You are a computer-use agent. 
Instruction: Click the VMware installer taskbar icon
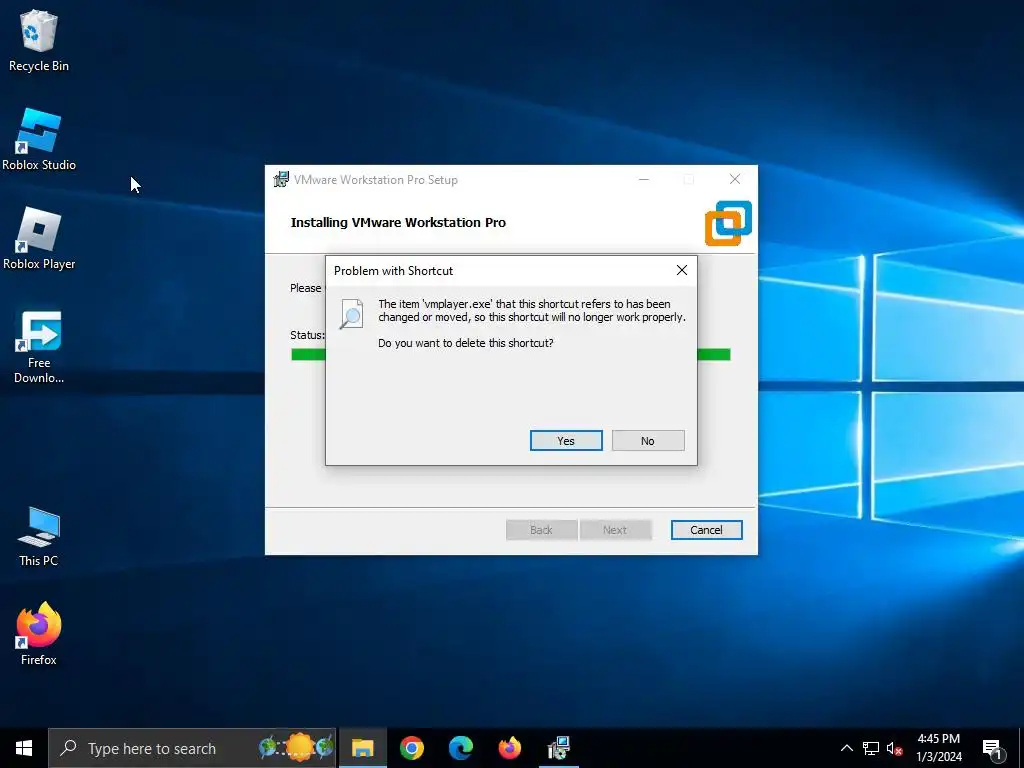[x=558, y=748]
